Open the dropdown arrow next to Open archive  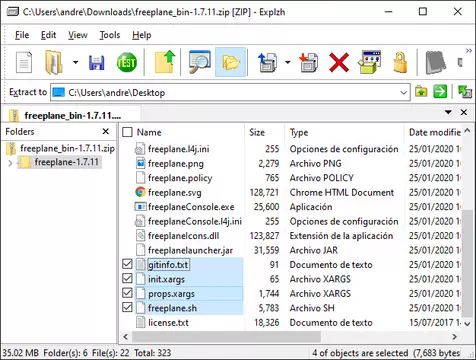[x=76, y=62]
